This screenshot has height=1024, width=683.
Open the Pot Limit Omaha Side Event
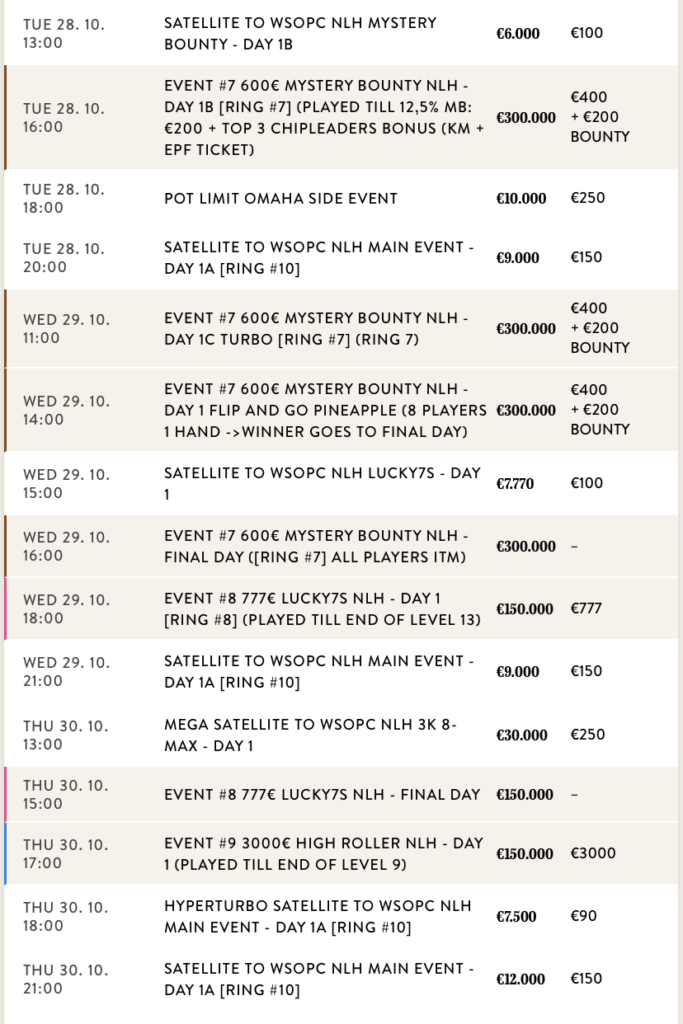coord(281,199)
